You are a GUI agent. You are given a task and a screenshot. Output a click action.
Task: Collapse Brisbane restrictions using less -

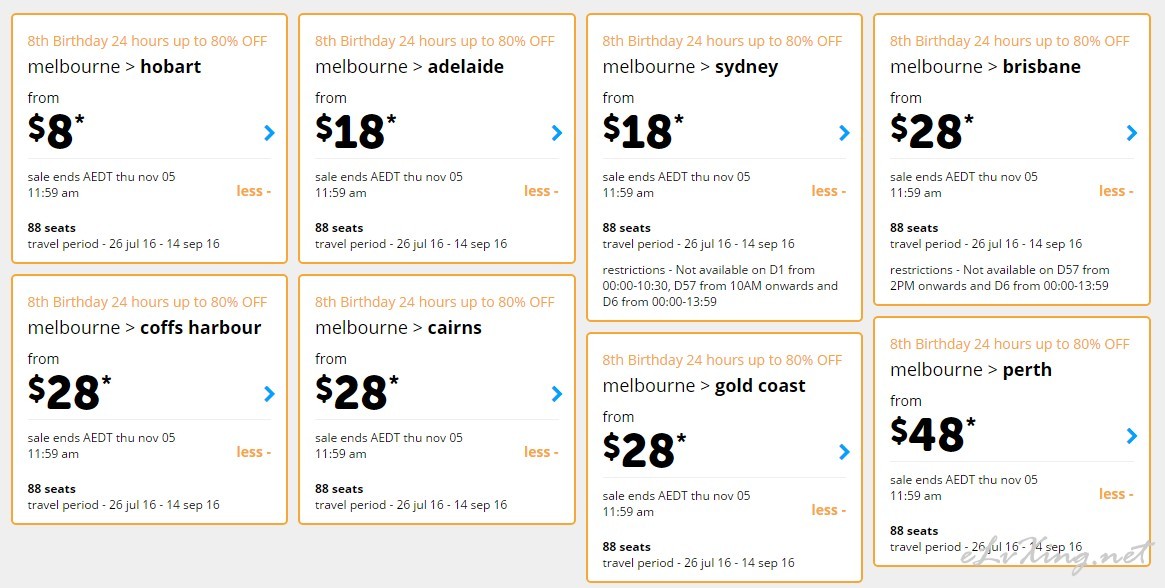point(1117,191)
